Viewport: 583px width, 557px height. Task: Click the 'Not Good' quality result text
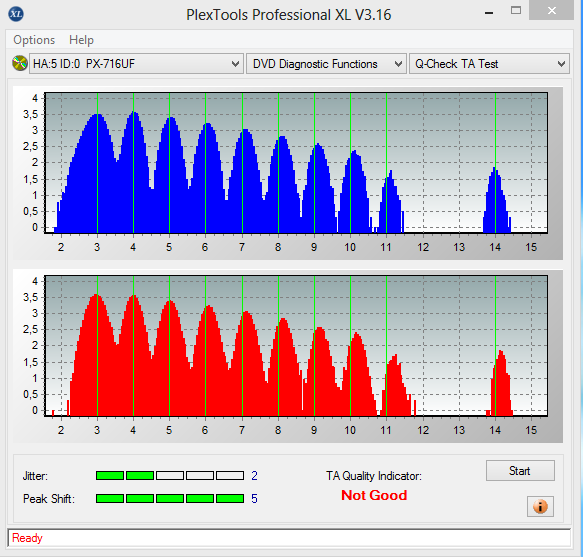pos(374,495)
